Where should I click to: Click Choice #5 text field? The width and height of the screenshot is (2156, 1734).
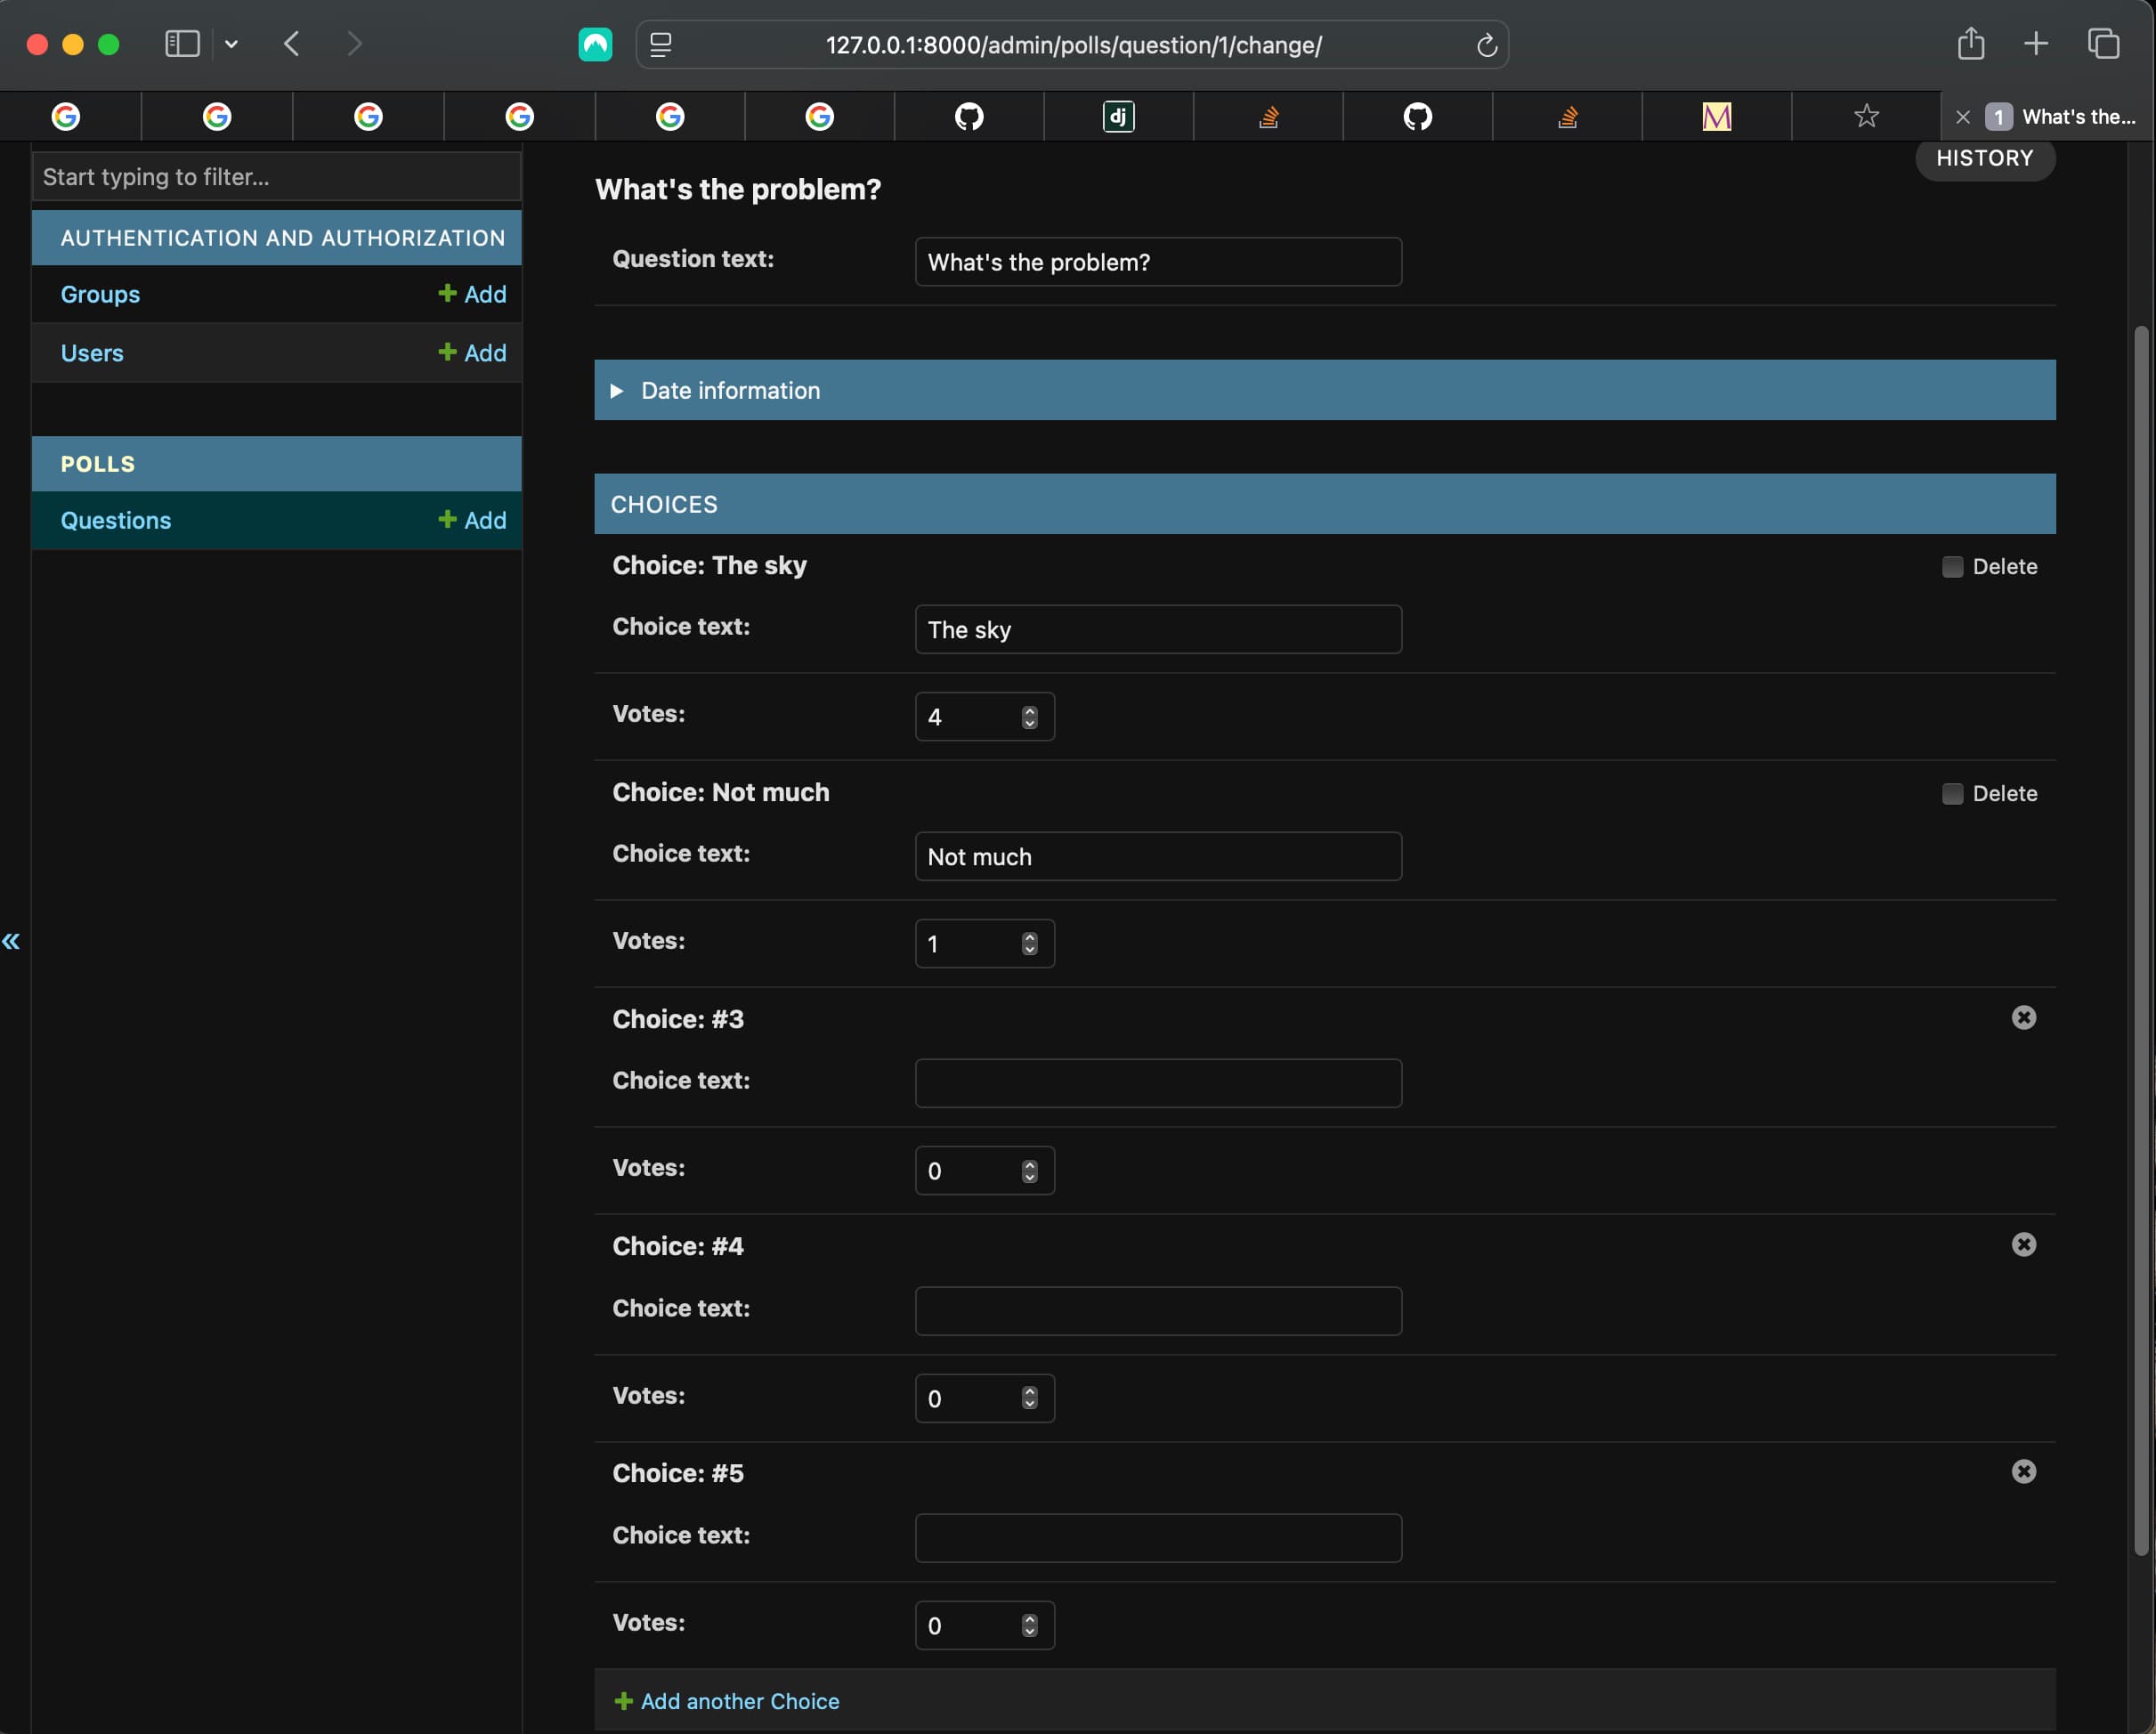click(x=1158, y=1538)
